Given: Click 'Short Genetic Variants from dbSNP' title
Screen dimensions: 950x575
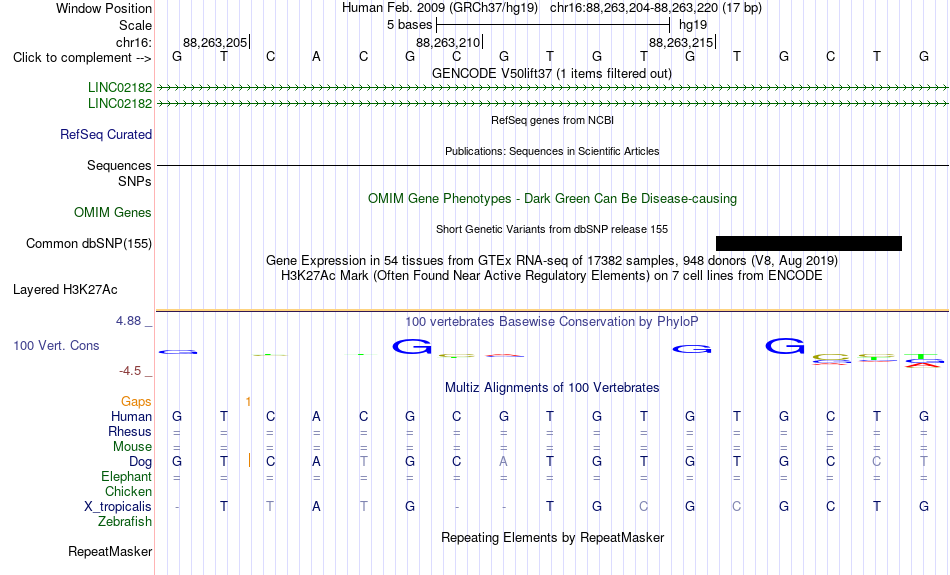Looking at the screenshot, I should (552, 229).
